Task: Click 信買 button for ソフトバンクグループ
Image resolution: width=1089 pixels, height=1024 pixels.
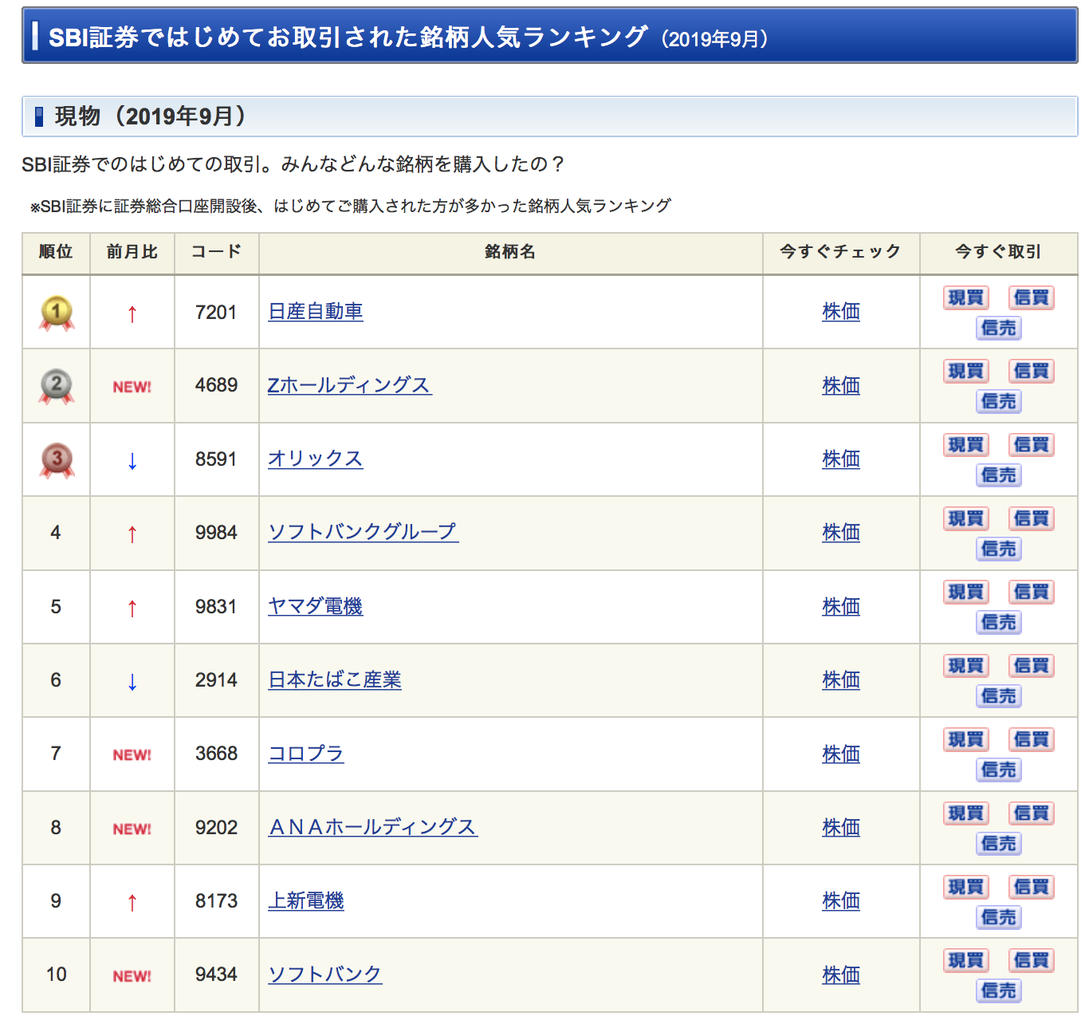Action: pos(1031,518)
